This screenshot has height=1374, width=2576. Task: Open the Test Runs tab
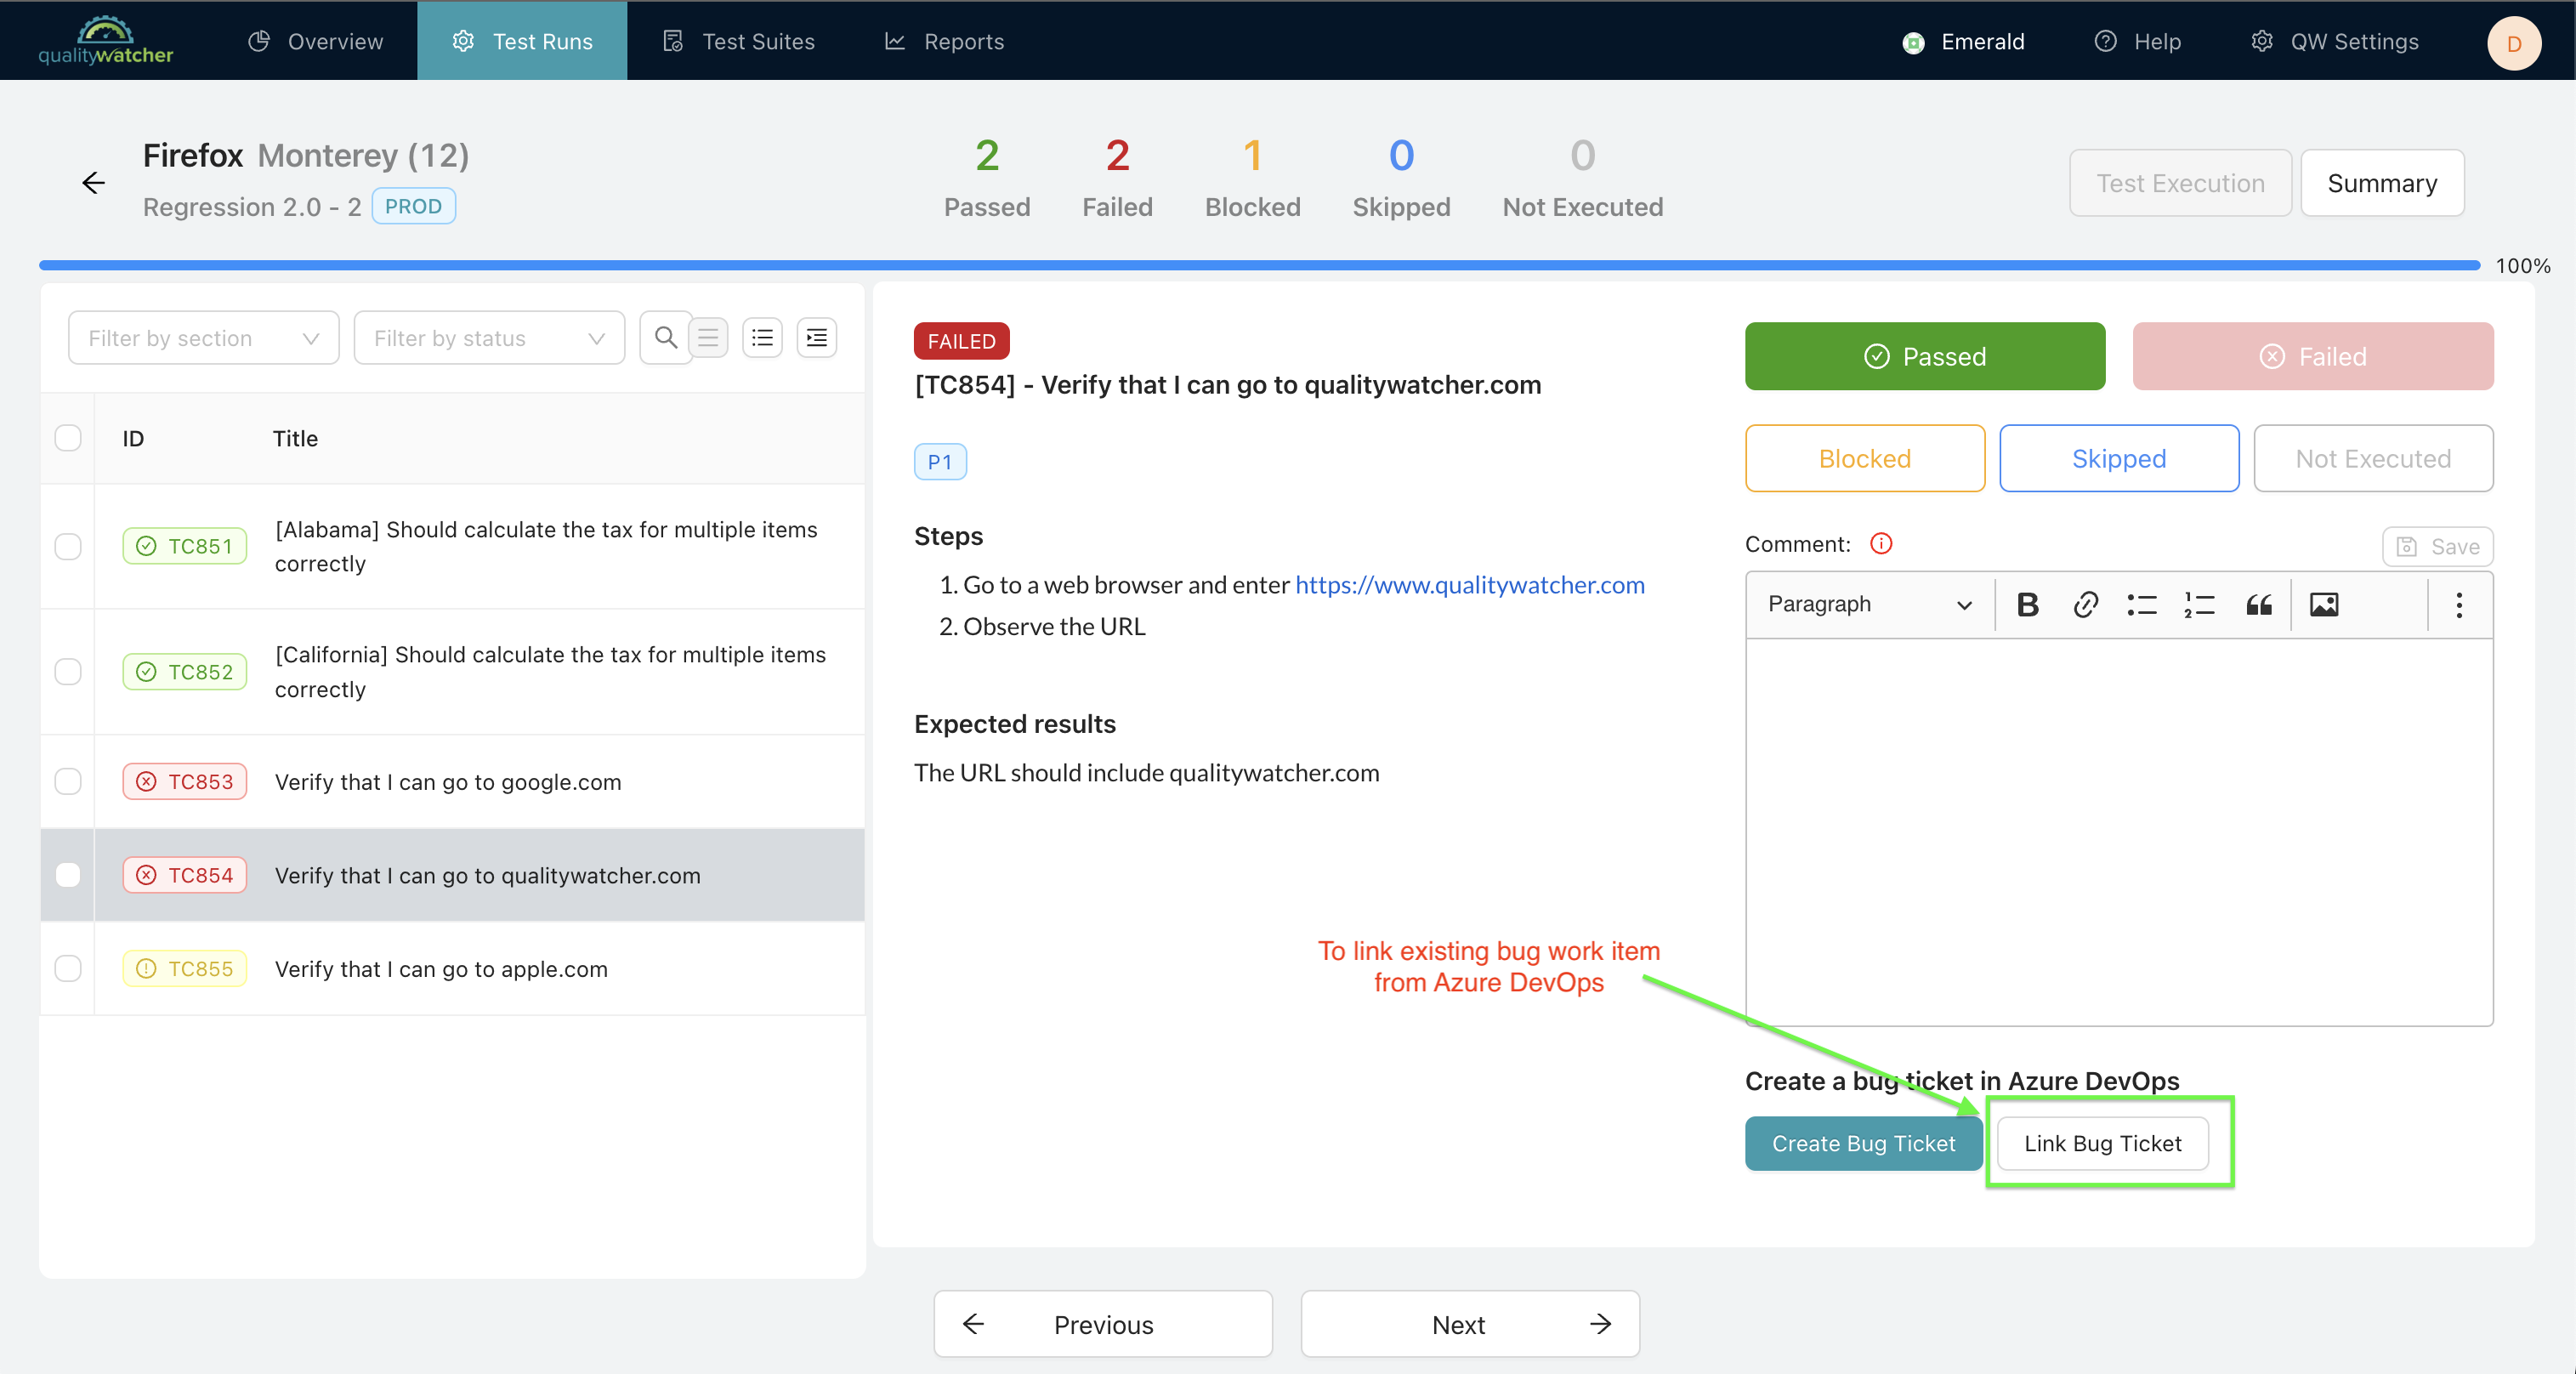point(522,42)
